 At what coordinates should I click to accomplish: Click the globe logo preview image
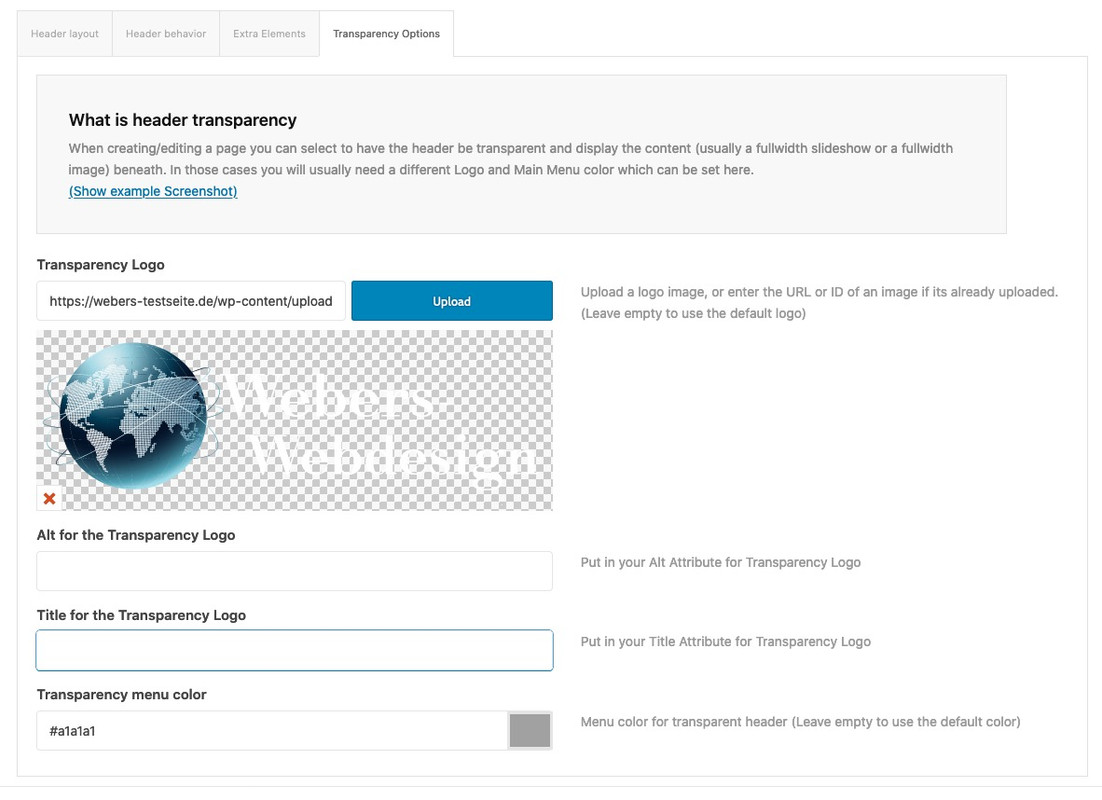pyautogui.click(x=294, y=420)
